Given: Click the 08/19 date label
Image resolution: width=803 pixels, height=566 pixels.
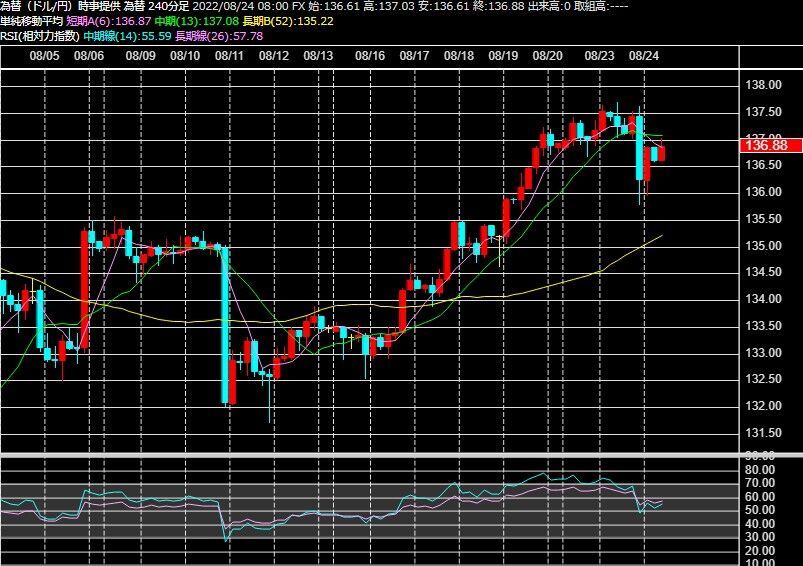Looking at the screenshot, I should [x=503, y=56].
